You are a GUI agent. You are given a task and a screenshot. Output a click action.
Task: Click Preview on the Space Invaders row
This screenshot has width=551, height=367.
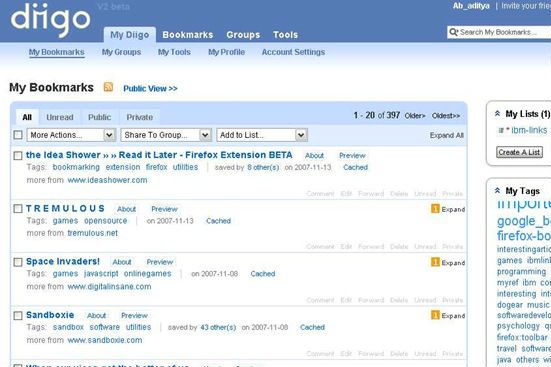[160, 262]
